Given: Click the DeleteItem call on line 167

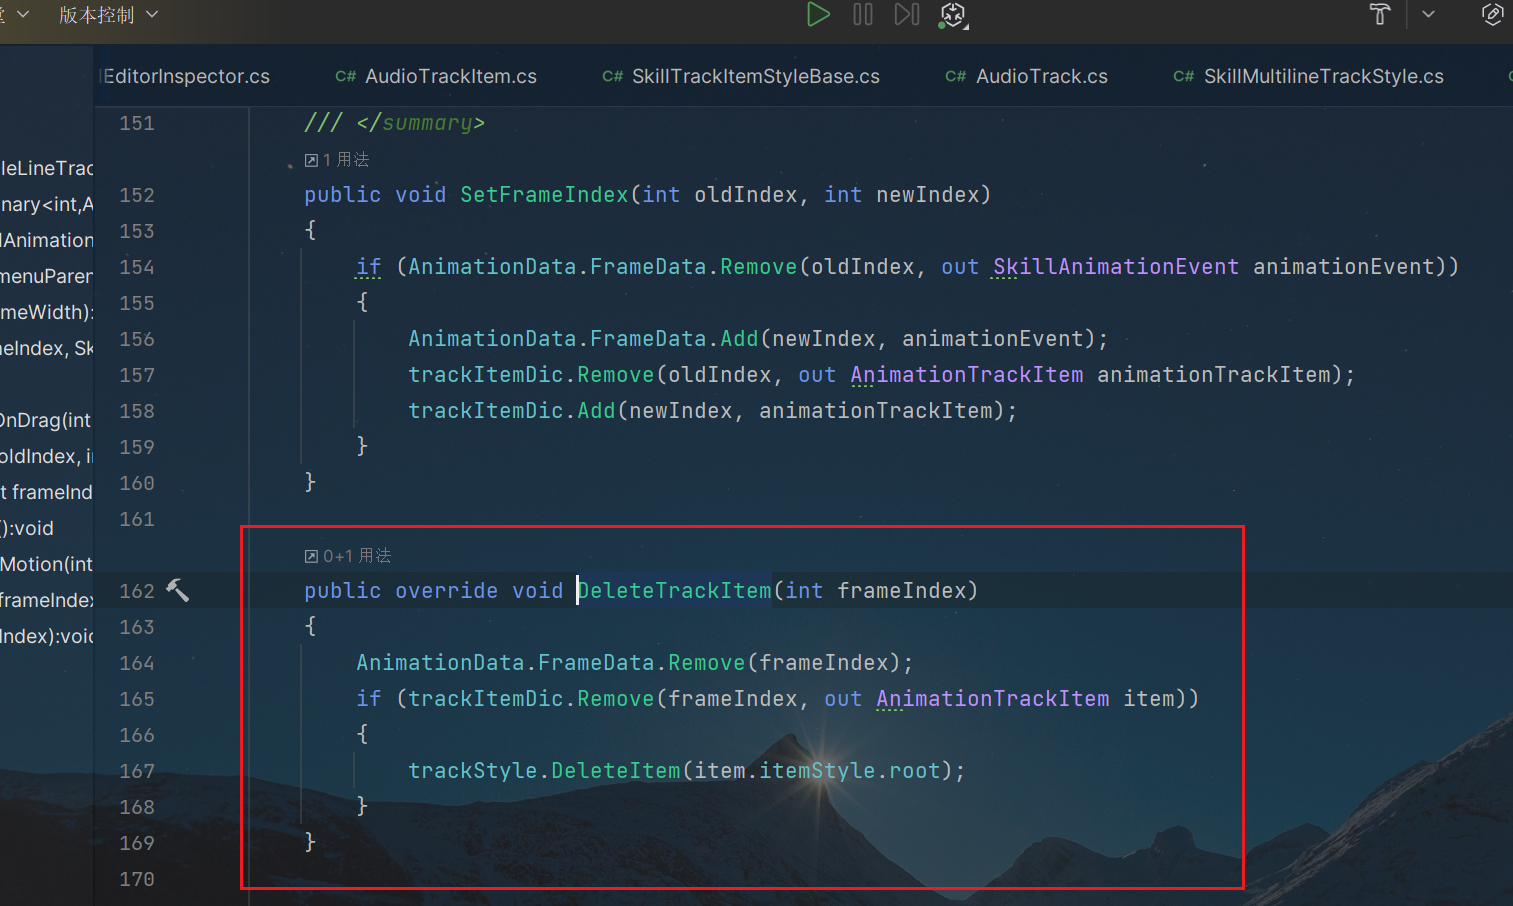Looking at the screenshot, I should [615, 771].
